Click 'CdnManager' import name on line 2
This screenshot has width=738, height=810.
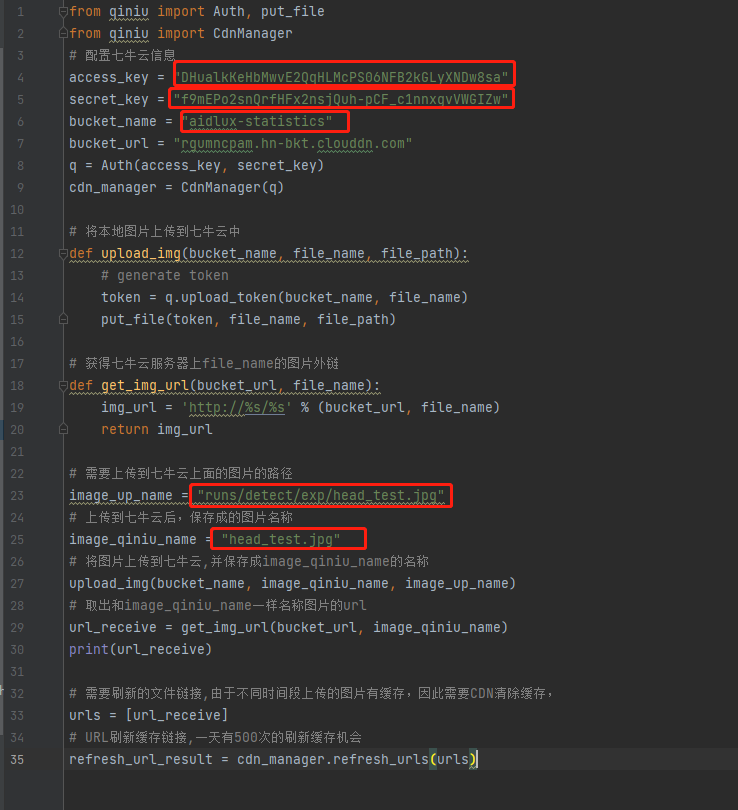[x=253, y=34]
